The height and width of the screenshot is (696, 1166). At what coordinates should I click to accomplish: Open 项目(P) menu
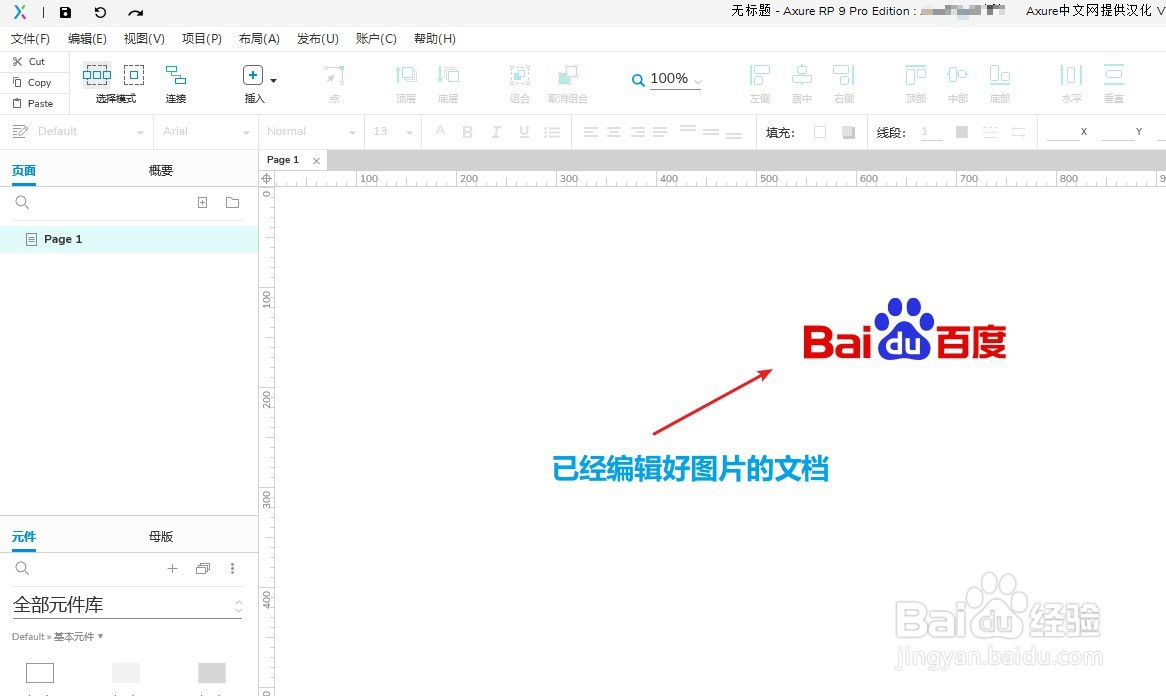[x=202, y=39]
